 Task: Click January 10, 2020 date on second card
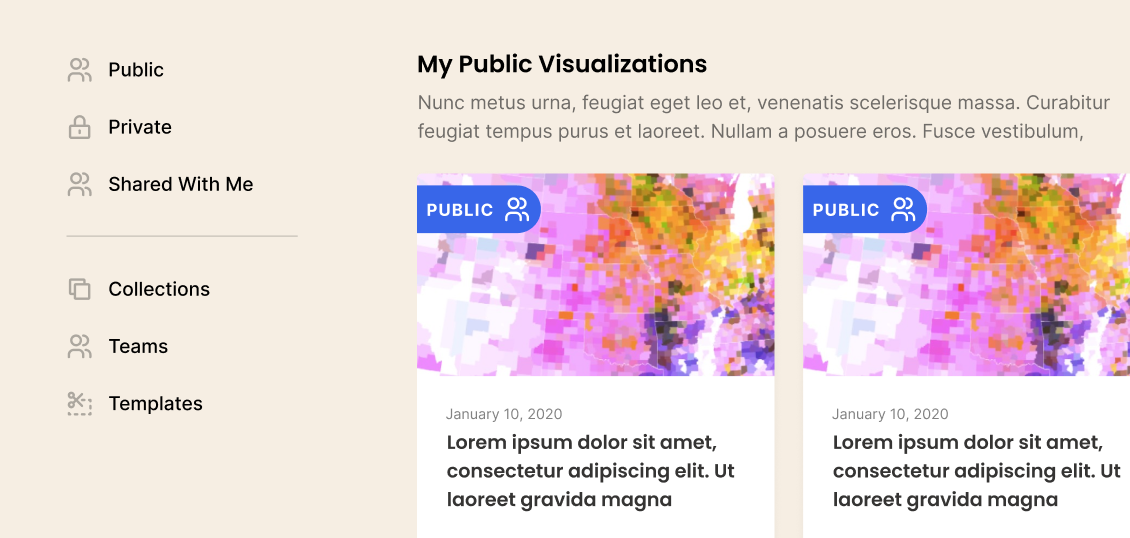pyautogui.click(x=891, y=414)
